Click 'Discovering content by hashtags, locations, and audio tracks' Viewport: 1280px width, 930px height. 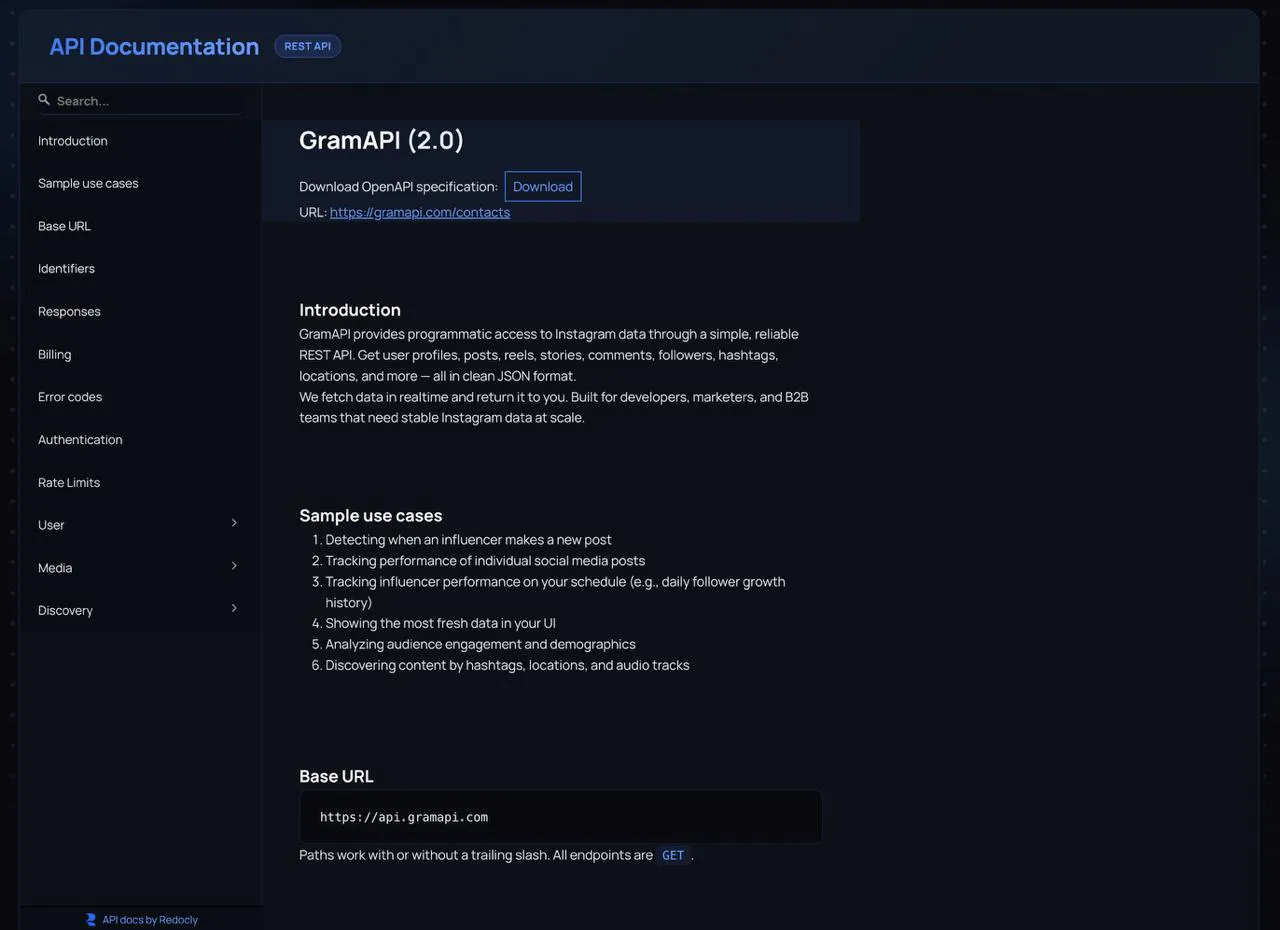pyautogui.click(x=508, y=665)
